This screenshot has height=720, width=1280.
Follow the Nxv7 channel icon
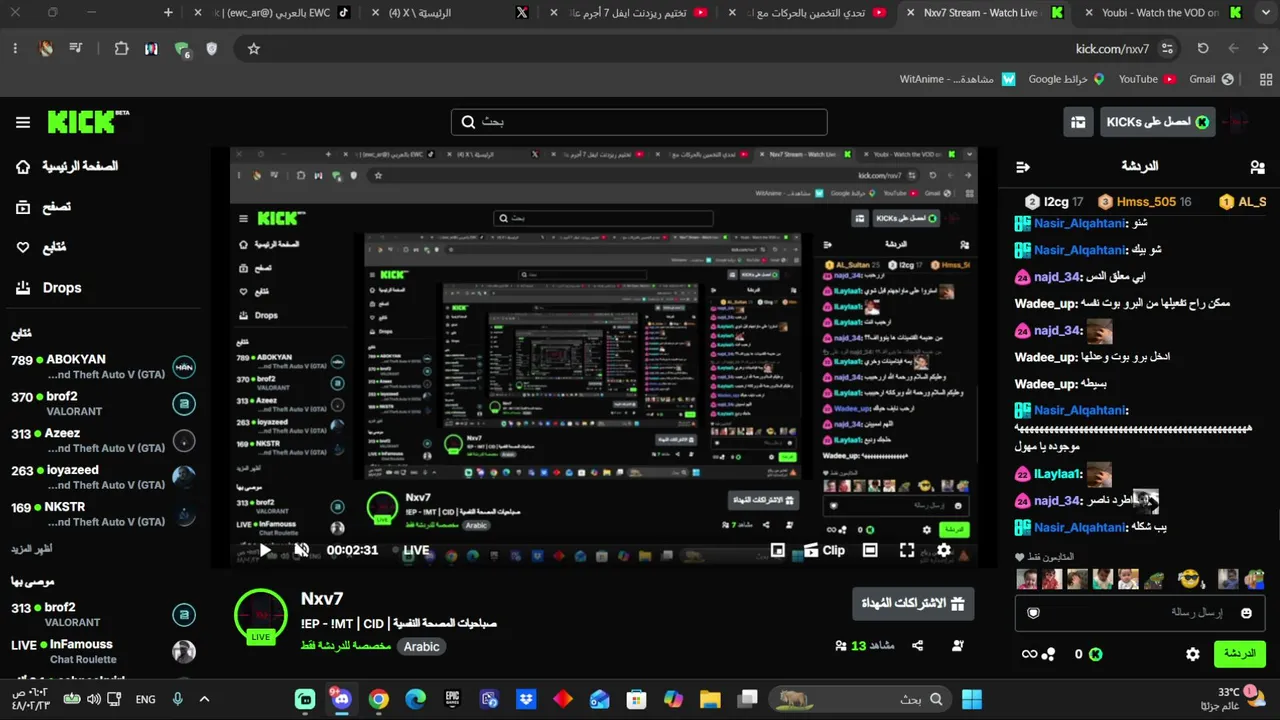pos(958,646)
